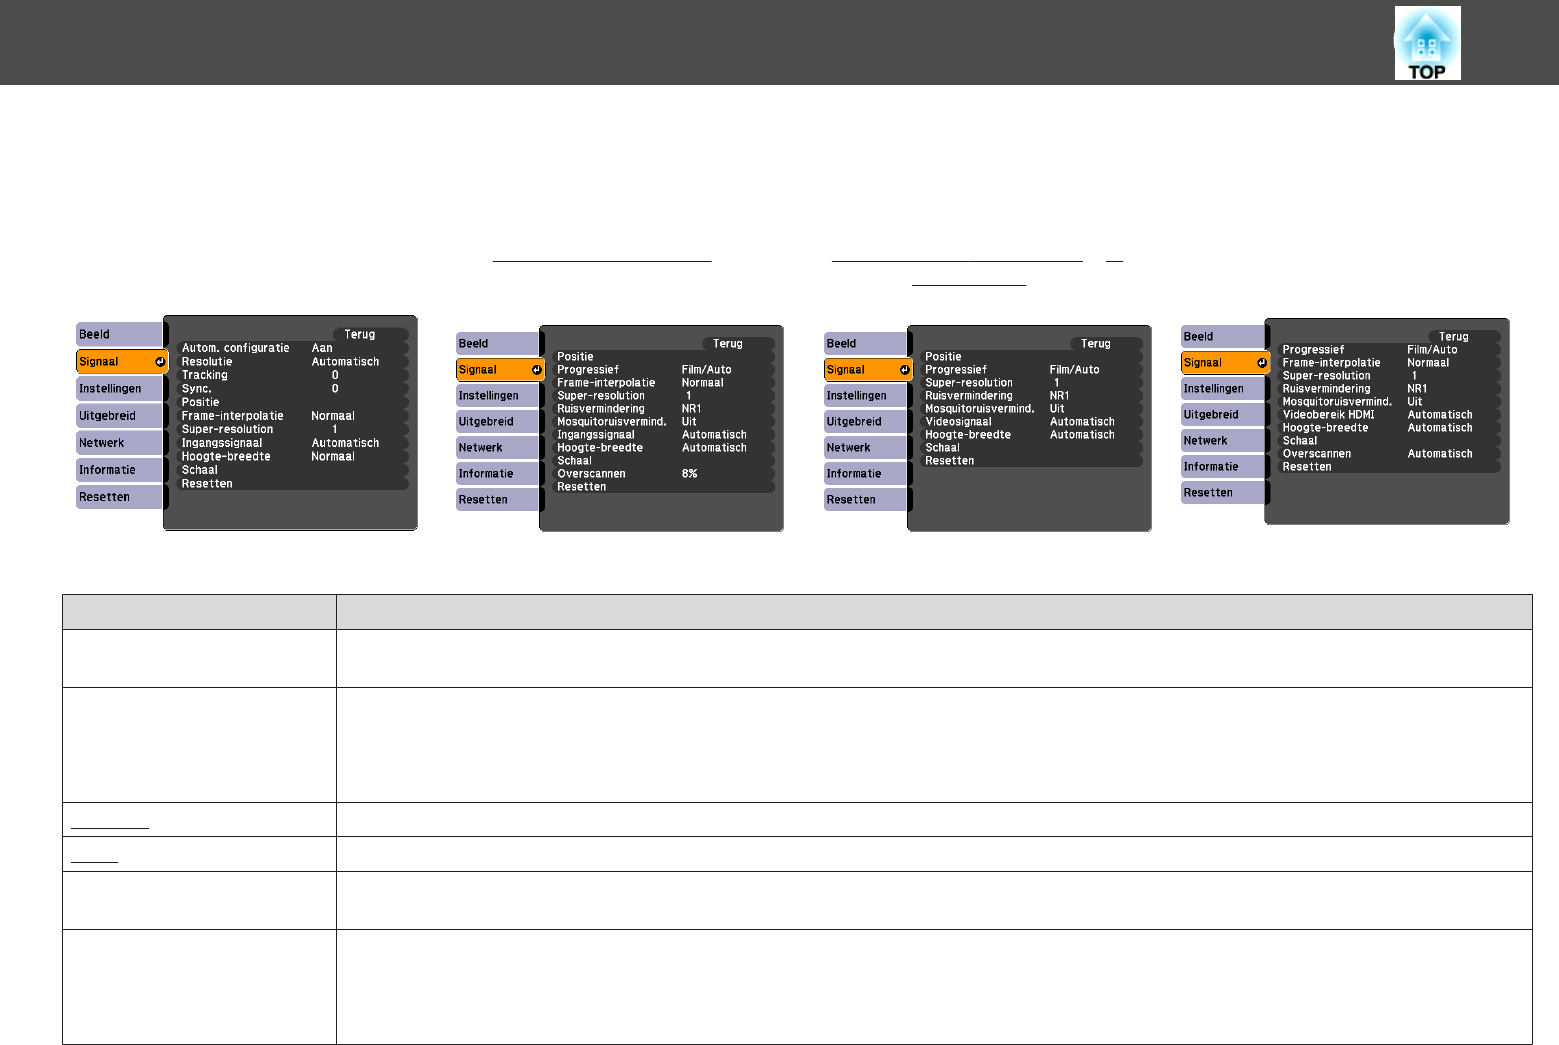Choose Overscannen Automatisch row in the Videobereik HDMI menu
This screenshot has height=1045, width=1559.
click(x=1389, y=454)
